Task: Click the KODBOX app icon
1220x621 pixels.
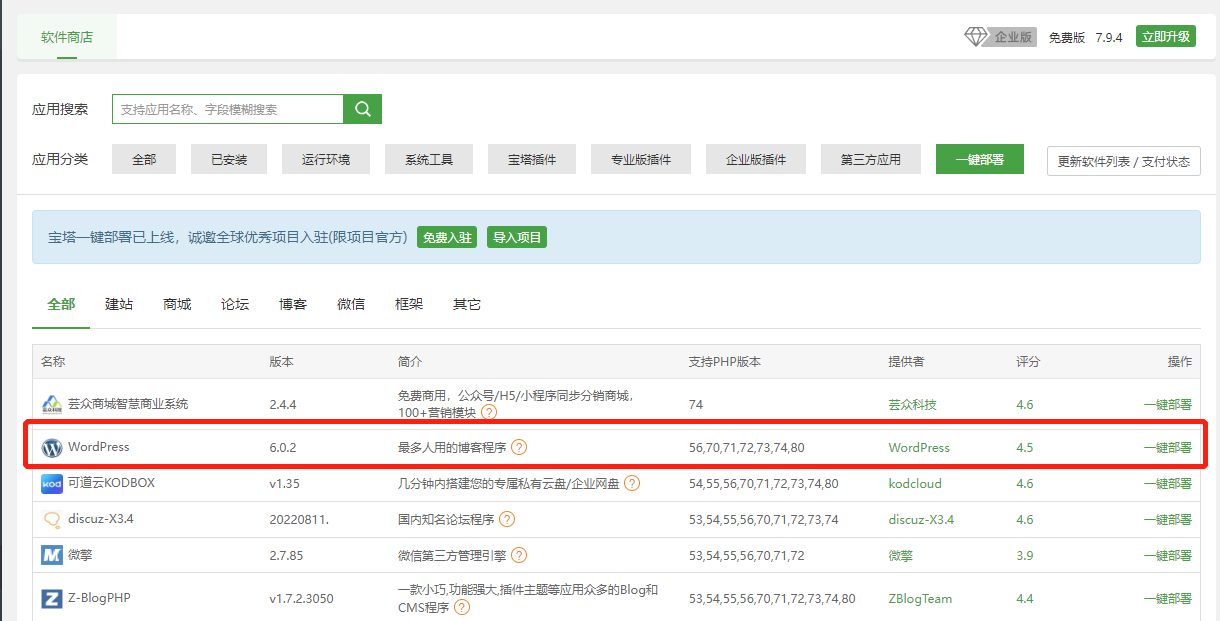Action: [52, 484]
